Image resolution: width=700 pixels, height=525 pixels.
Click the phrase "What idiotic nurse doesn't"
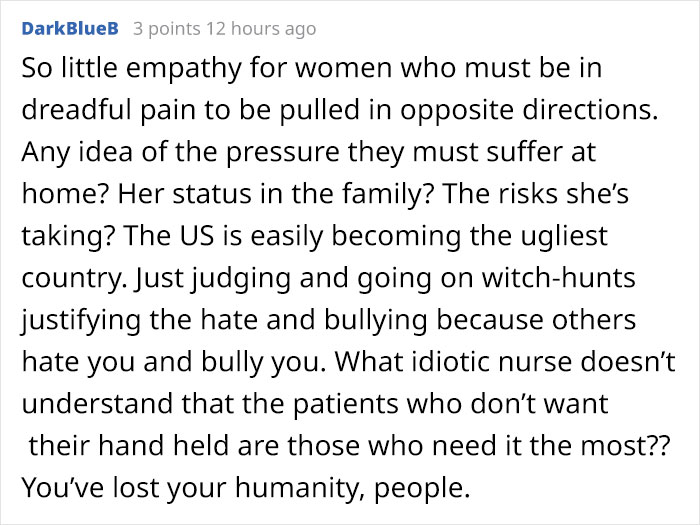(x=506, y=361)
